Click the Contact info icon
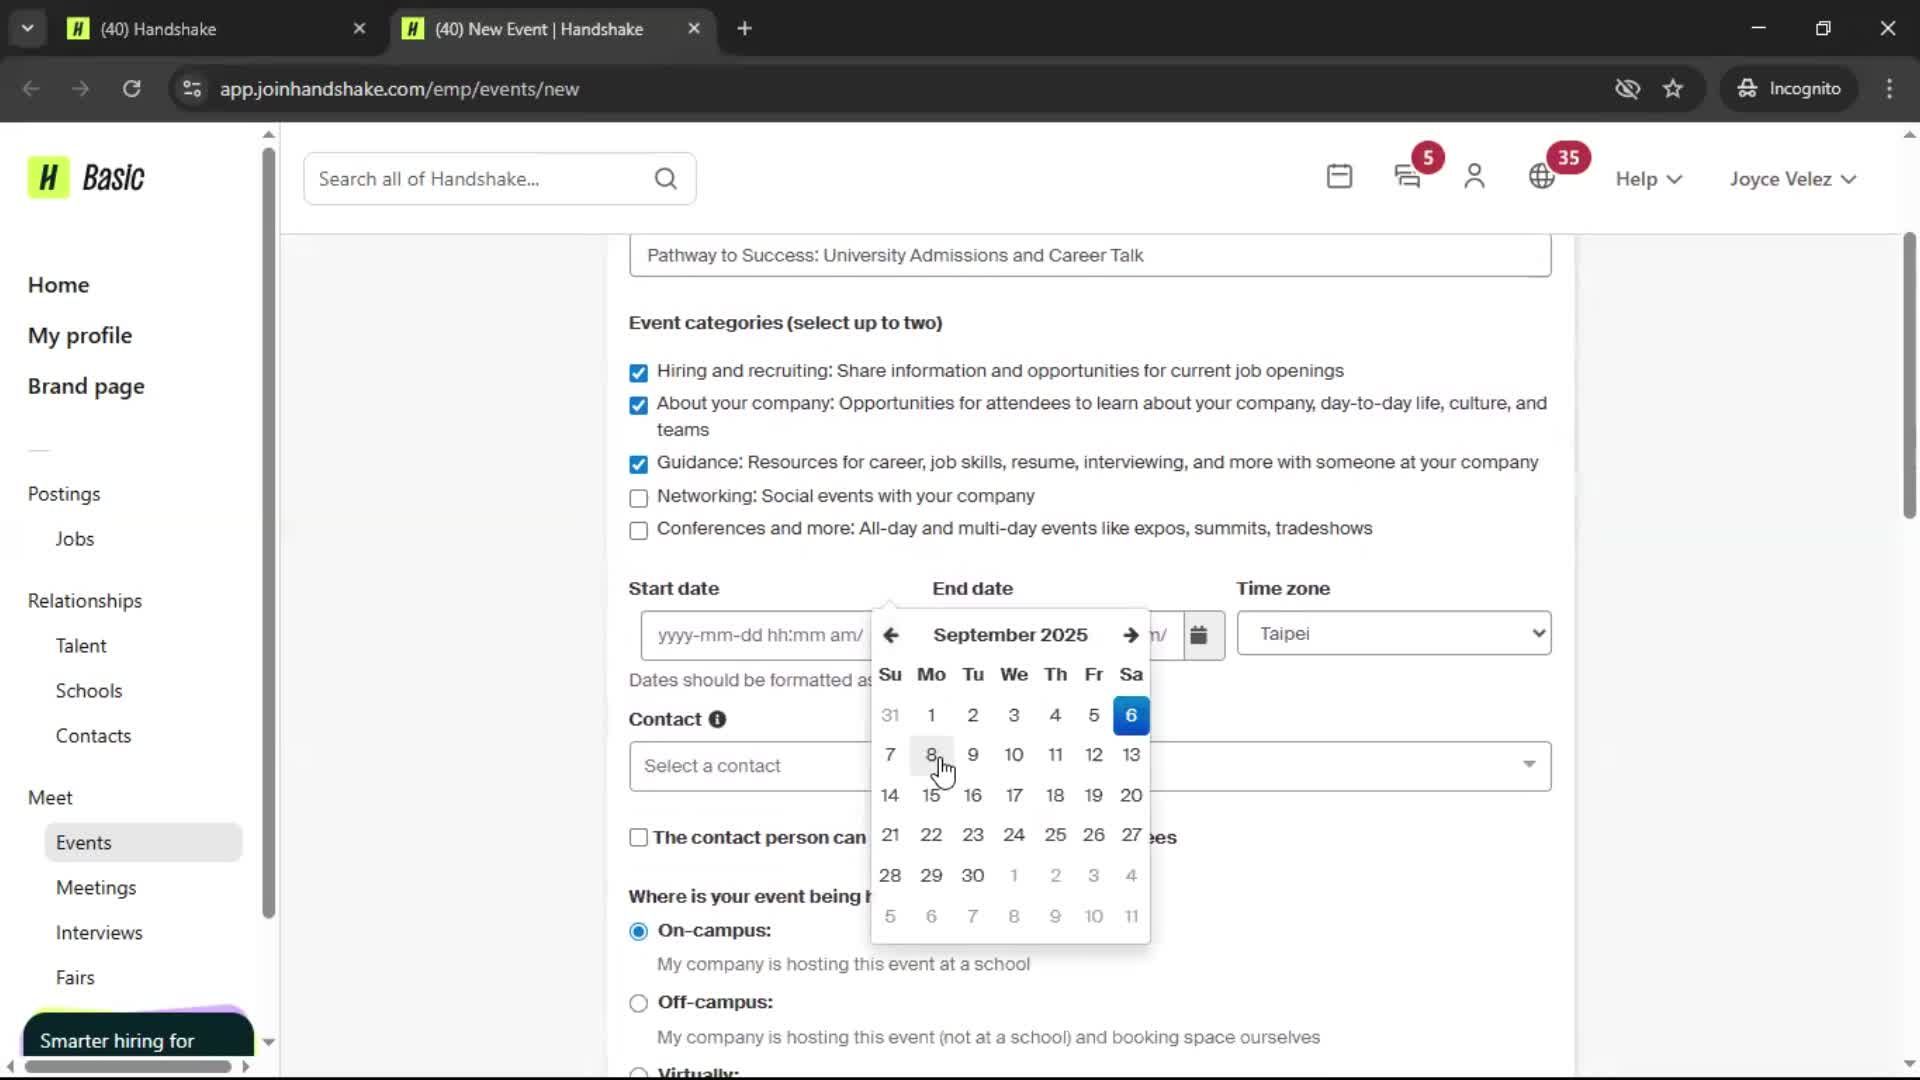Viewport: 1920px width, 1080px height. click(x=717, y=719)
